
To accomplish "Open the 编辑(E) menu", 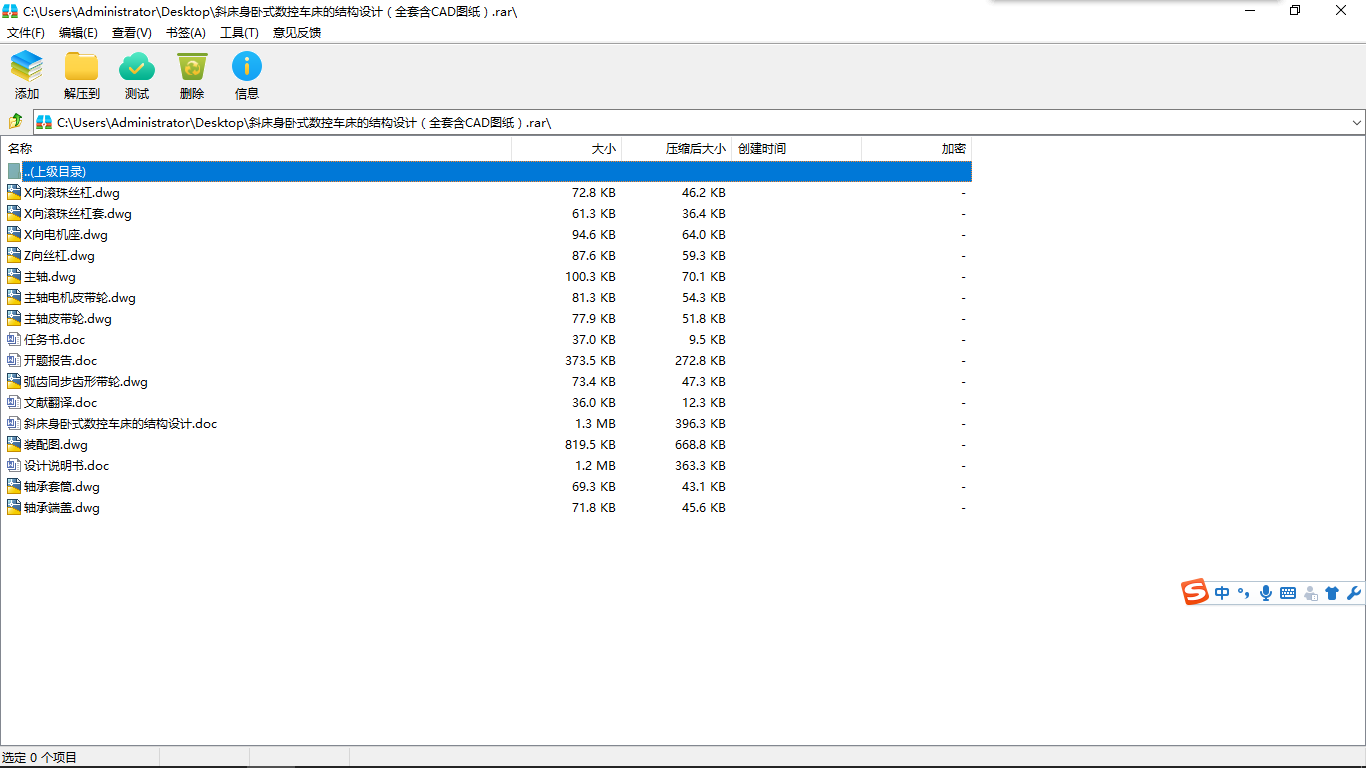I will (x=78, y=32).
